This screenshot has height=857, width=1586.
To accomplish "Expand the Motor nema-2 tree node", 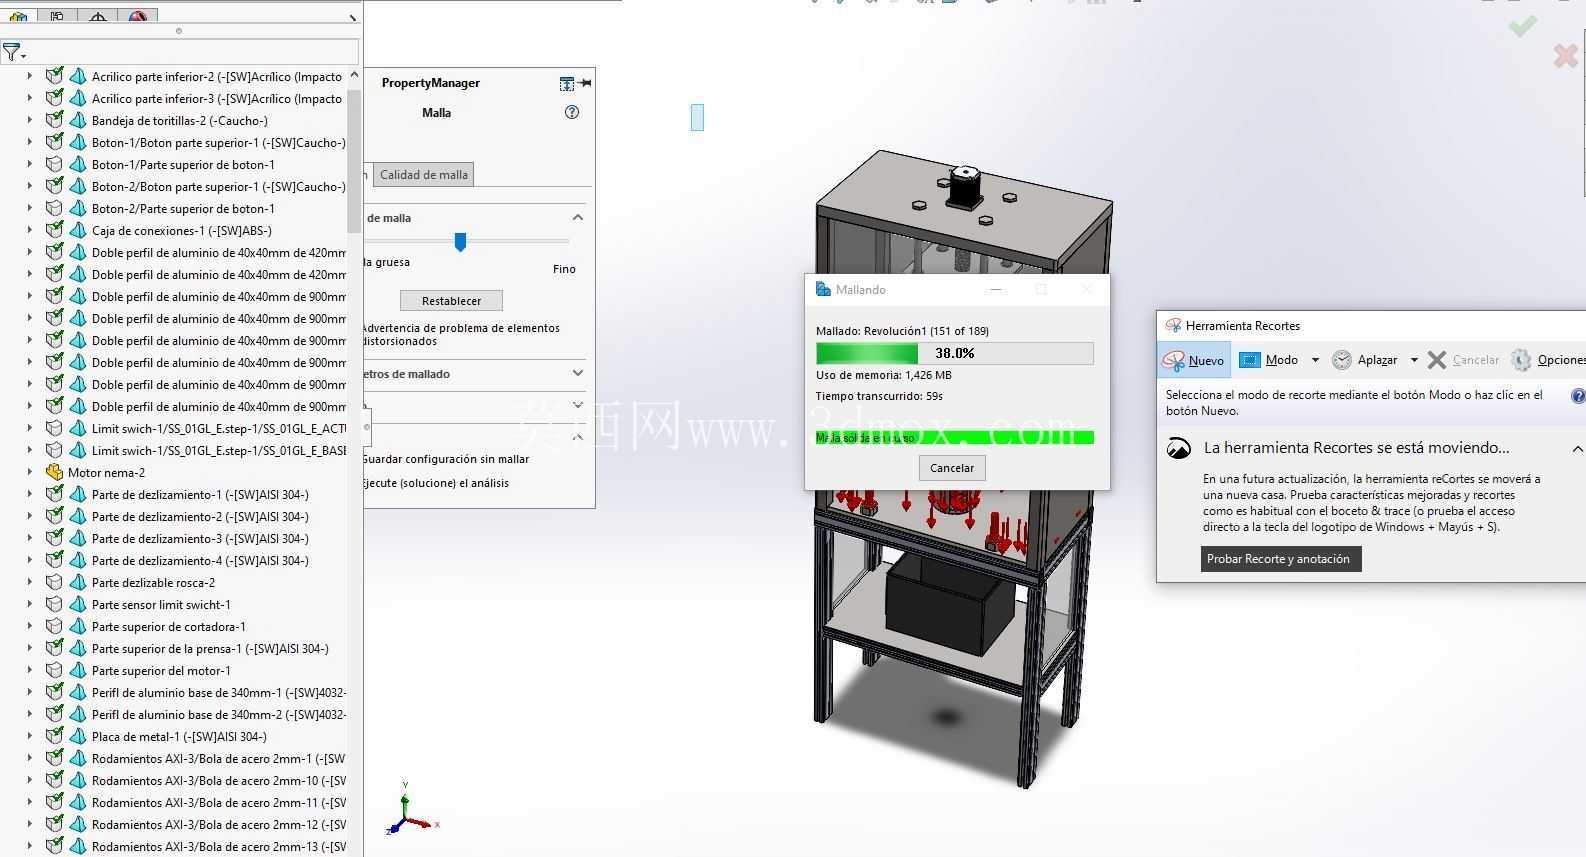I will [29, 472].
